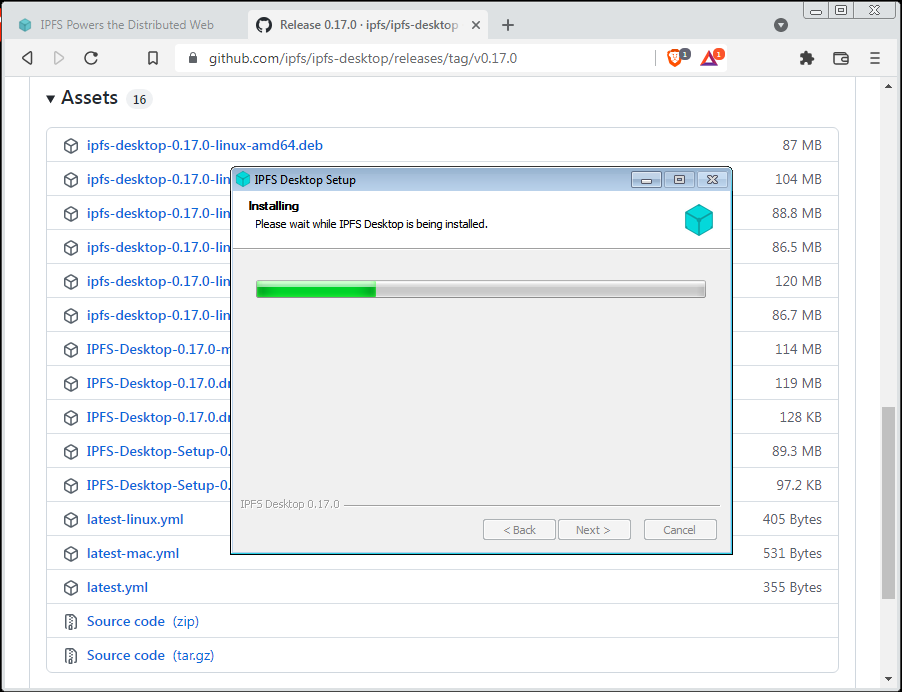Go back in the browser
The image size is (902, 692).
[27, 58]
